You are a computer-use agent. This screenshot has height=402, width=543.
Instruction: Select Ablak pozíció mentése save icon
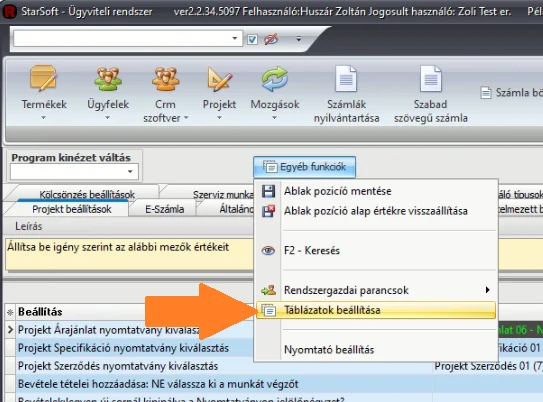pyautogui.click(x=268, y=191)
